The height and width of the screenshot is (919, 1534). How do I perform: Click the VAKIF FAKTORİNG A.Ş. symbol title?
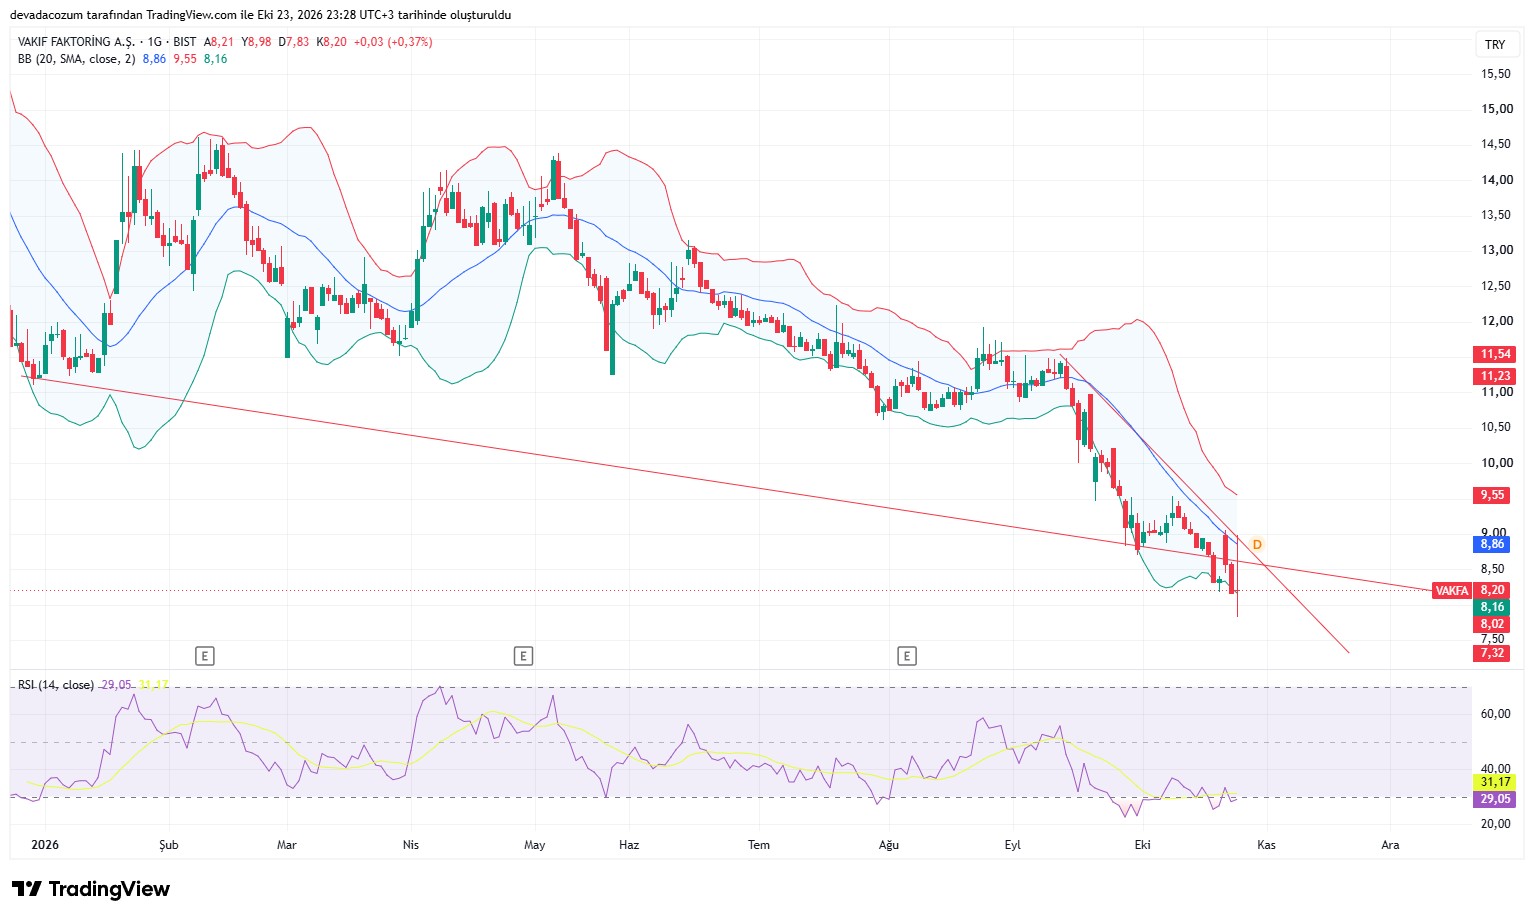(76, 42)
